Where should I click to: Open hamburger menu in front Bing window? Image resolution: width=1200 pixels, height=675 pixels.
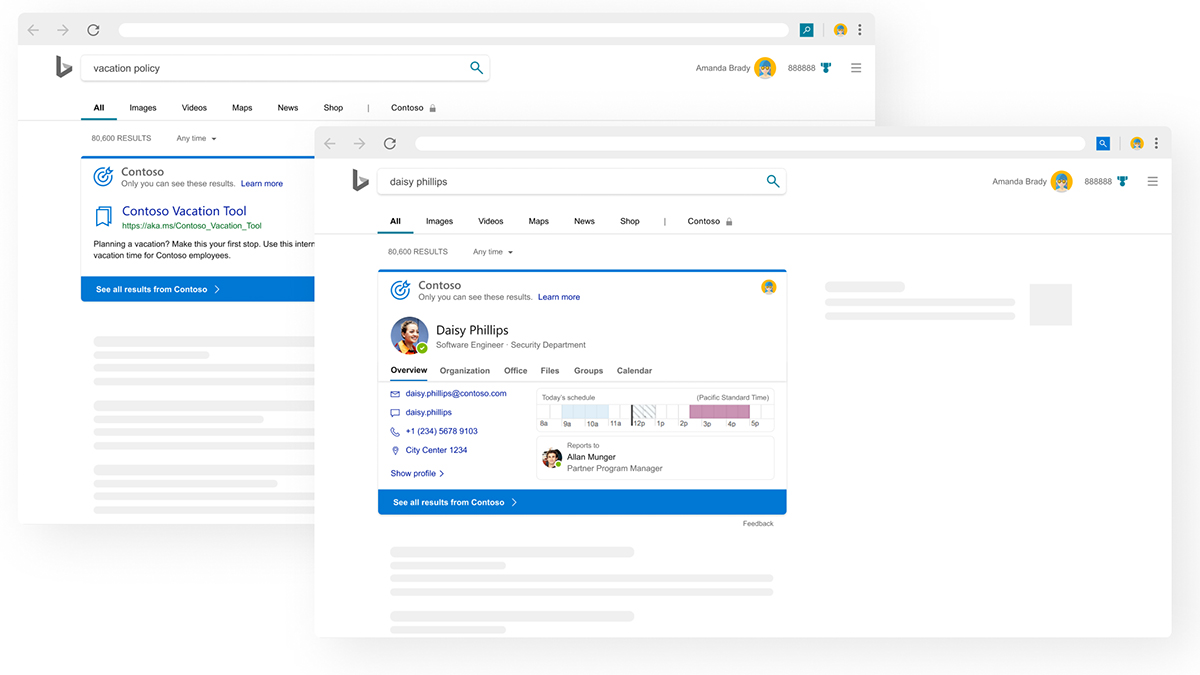[1153, 181]
